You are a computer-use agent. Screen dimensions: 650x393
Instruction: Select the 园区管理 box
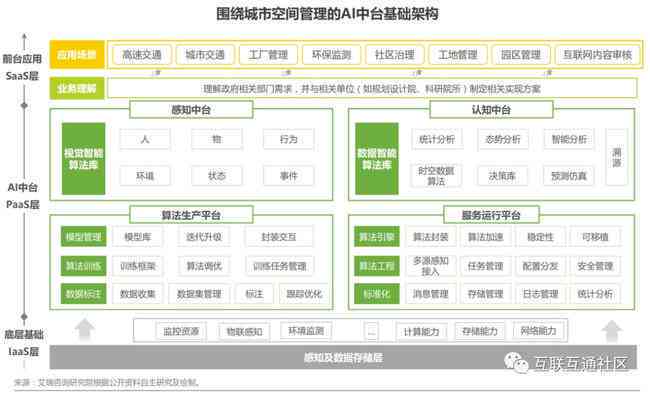pos(521,55)
